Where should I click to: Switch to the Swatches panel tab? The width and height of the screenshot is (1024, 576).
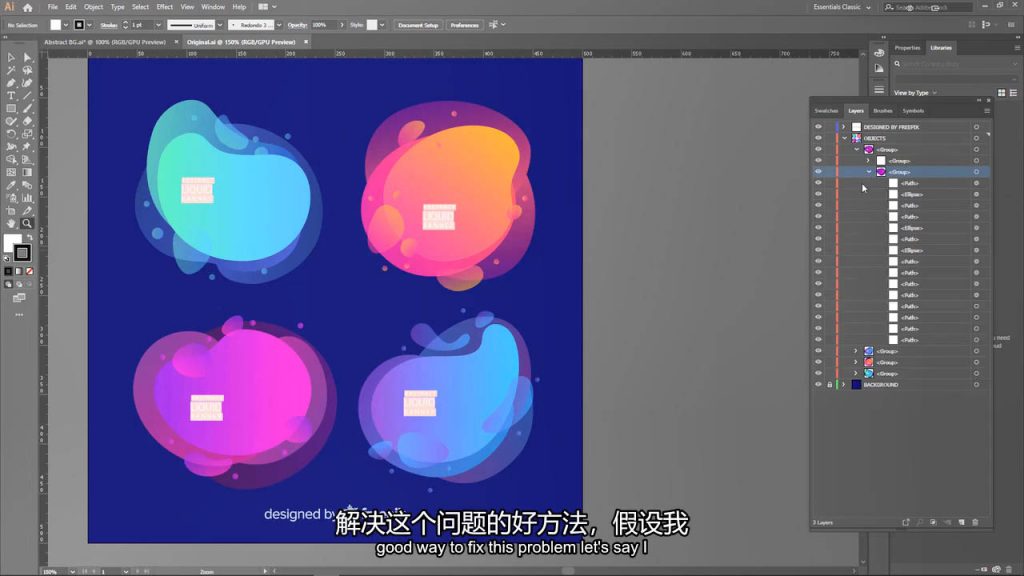(826, 111)
